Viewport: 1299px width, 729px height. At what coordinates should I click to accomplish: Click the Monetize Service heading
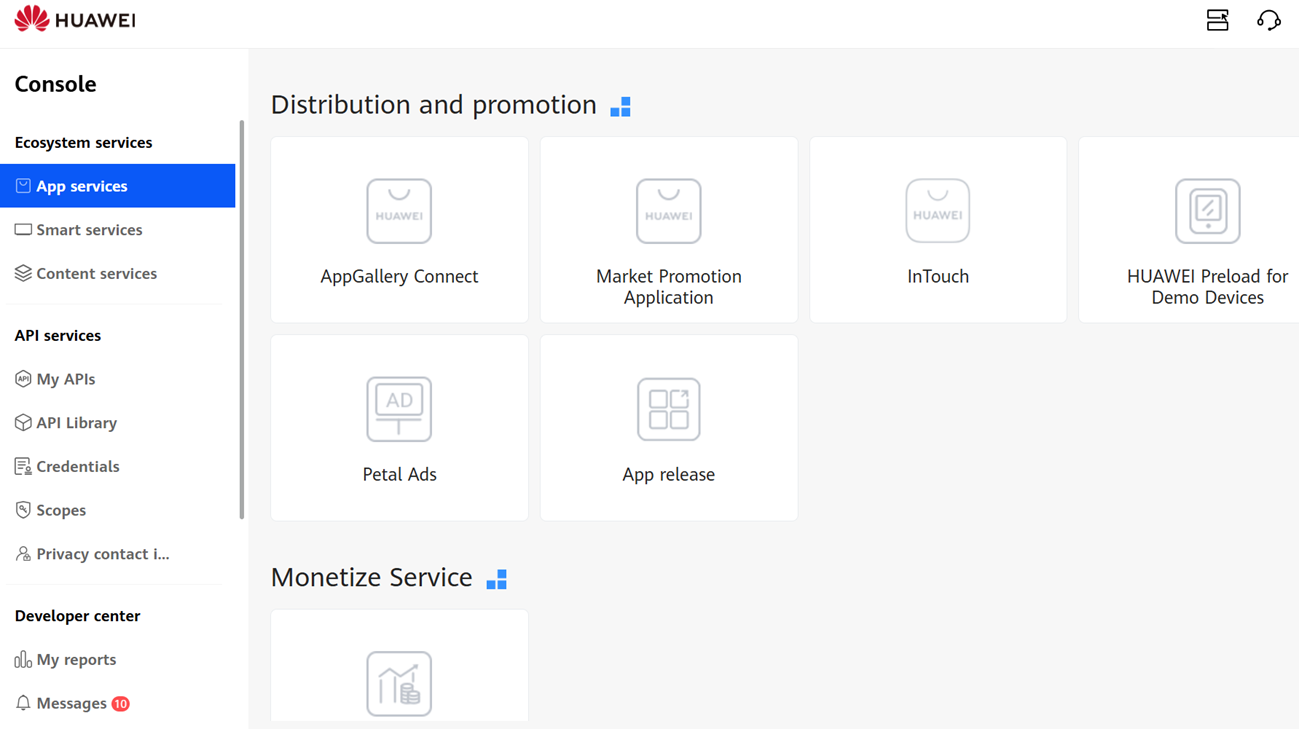pyautogui.click(x=371, y=578)
